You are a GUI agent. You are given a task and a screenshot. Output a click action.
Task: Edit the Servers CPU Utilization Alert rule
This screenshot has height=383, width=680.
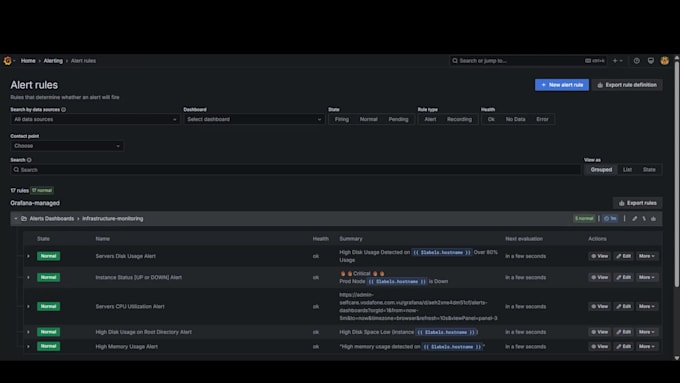click(624, 306)
